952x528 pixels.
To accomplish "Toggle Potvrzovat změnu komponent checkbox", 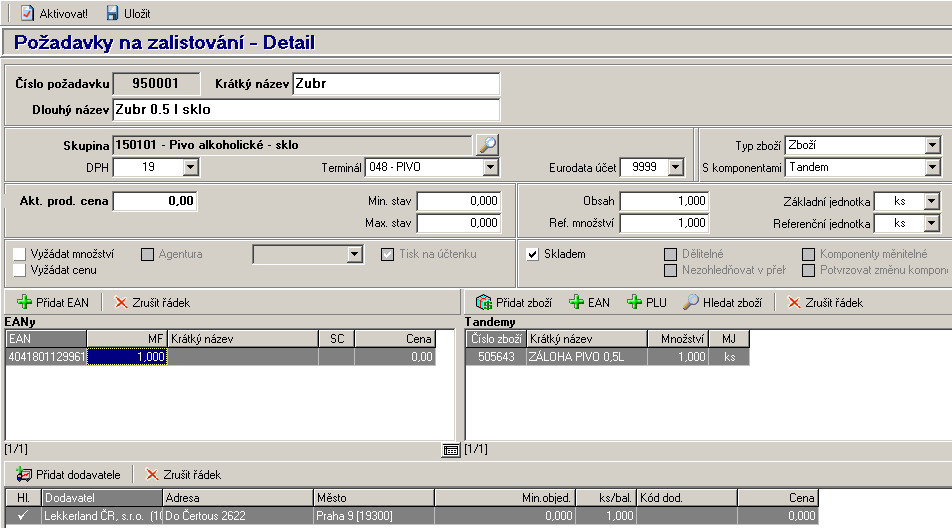I will tap(808, 270).
